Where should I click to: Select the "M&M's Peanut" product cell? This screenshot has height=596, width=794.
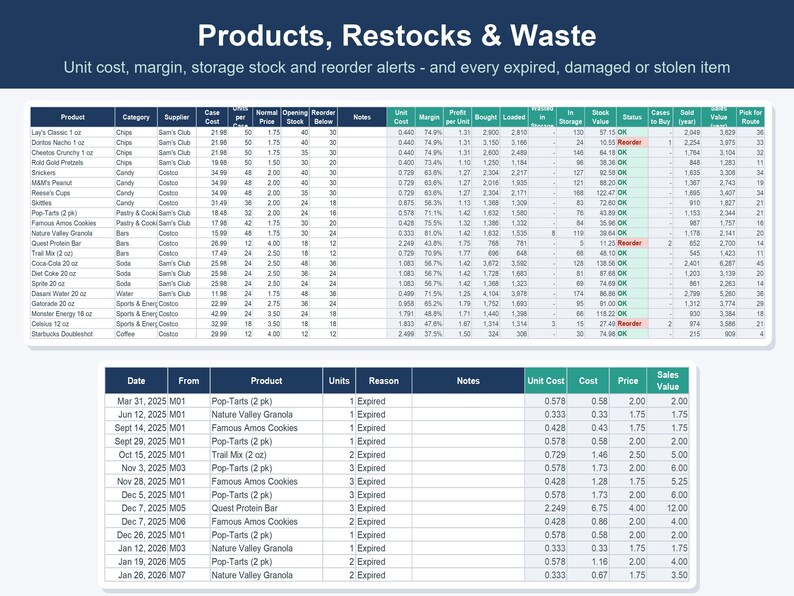pyautogui.click(x=72, y=183)
